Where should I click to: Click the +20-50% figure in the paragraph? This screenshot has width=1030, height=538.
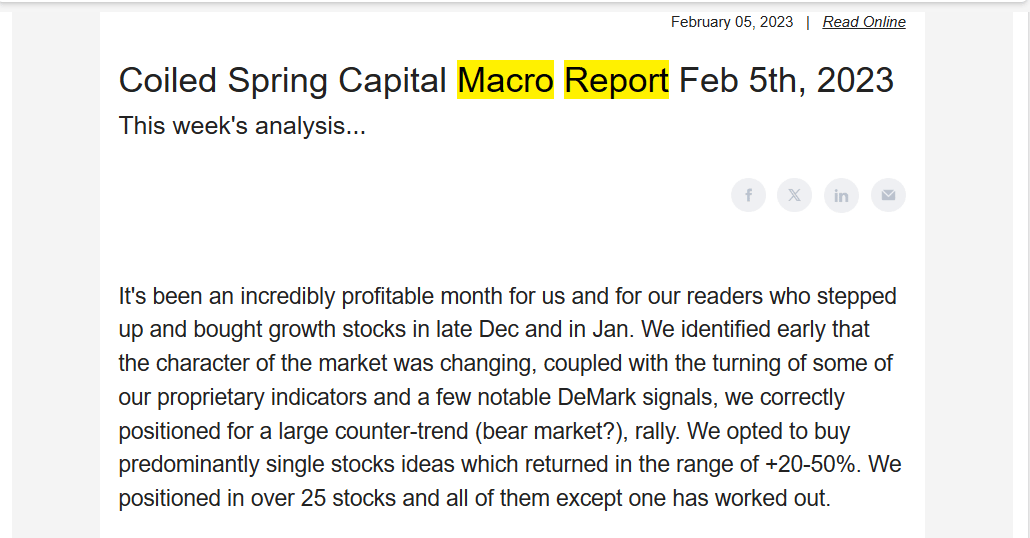point(811,464)
